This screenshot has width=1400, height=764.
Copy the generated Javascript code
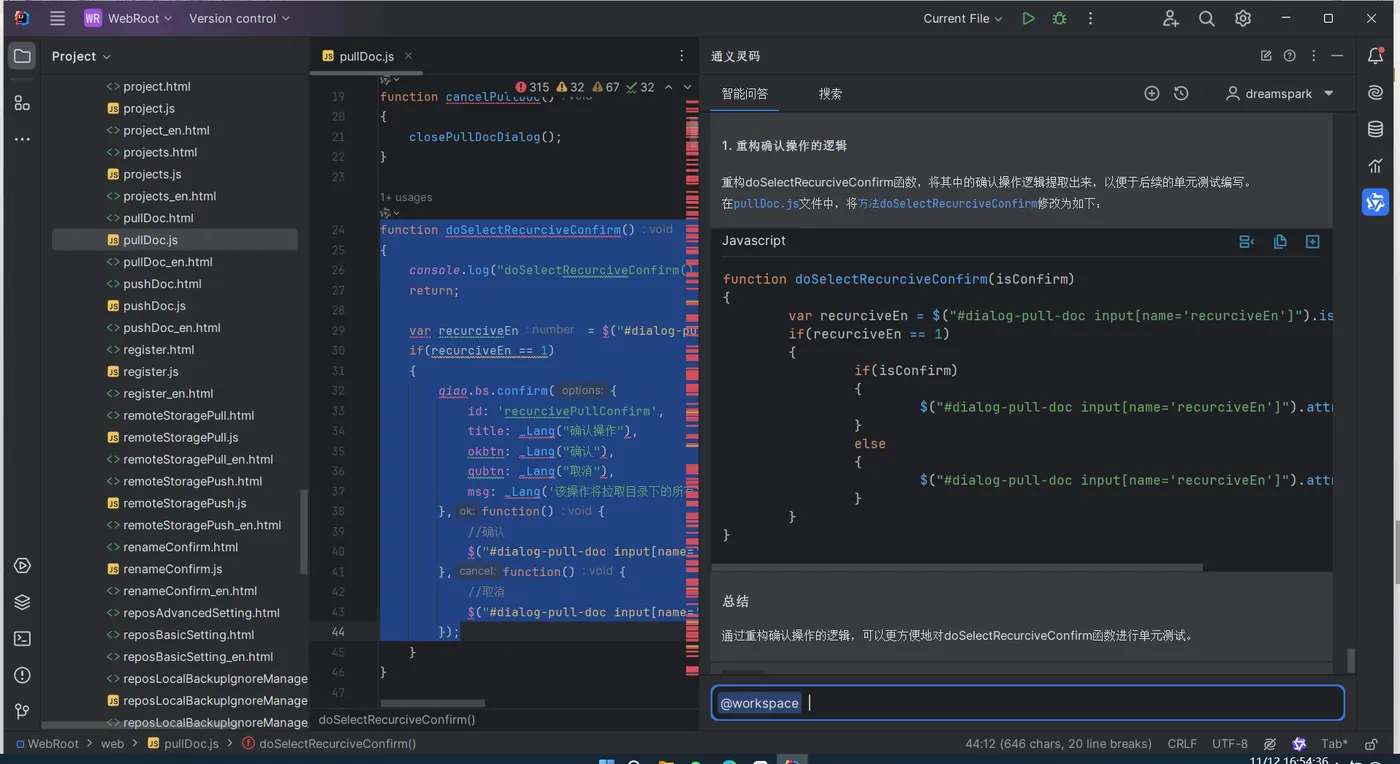pyautogui.click(x=1280, y=241)
